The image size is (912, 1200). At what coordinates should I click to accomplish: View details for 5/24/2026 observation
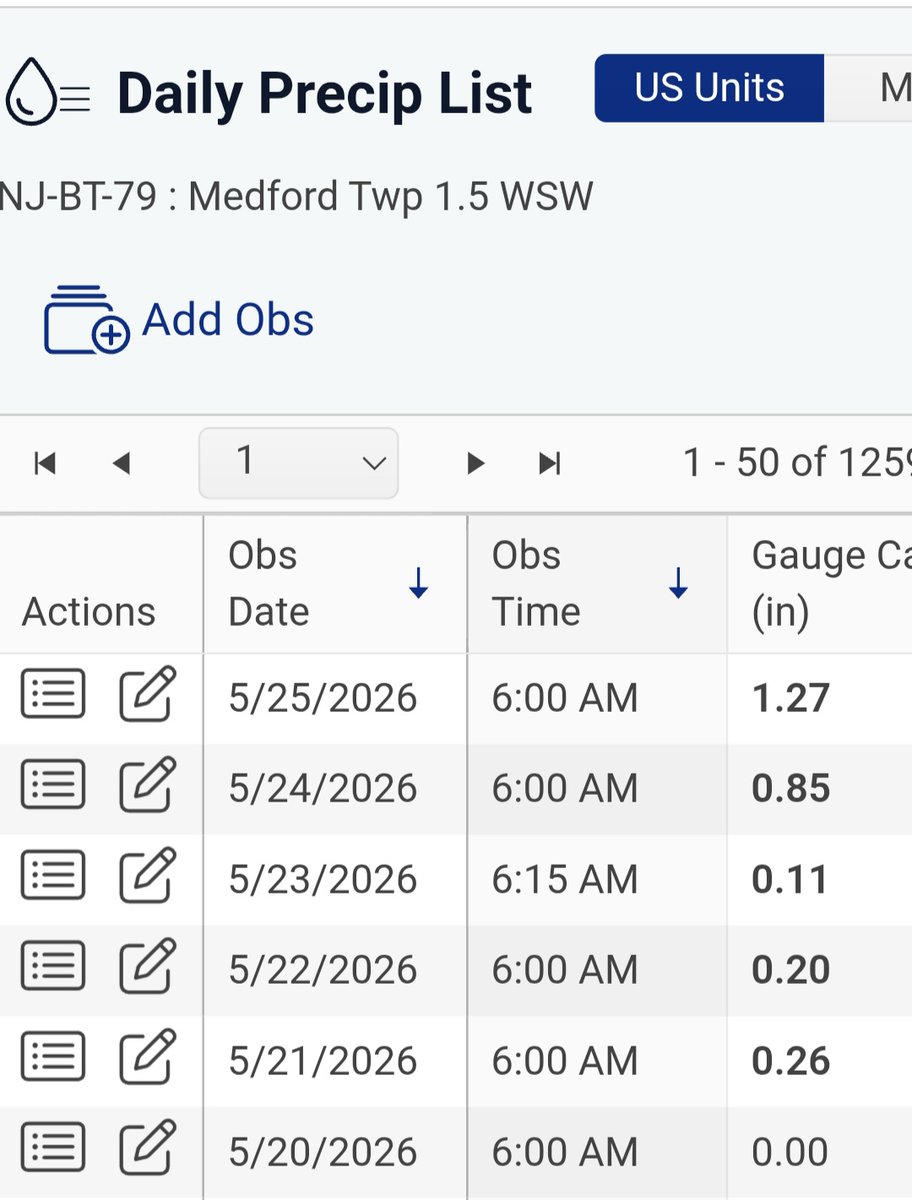pos(53,785)
